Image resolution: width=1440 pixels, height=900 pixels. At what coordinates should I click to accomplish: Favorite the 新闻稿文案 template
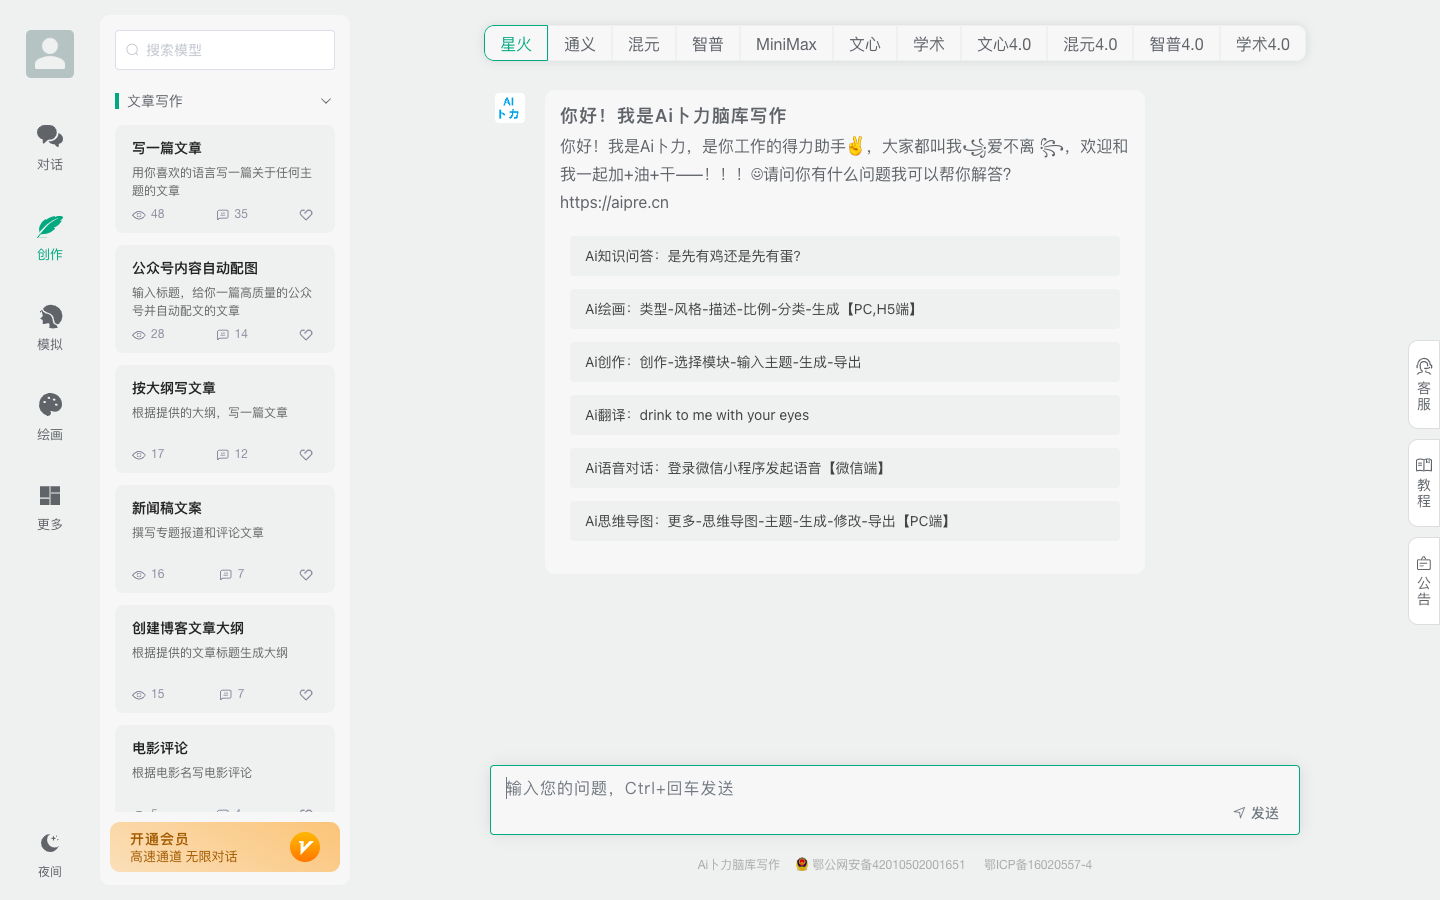point(305,574)
